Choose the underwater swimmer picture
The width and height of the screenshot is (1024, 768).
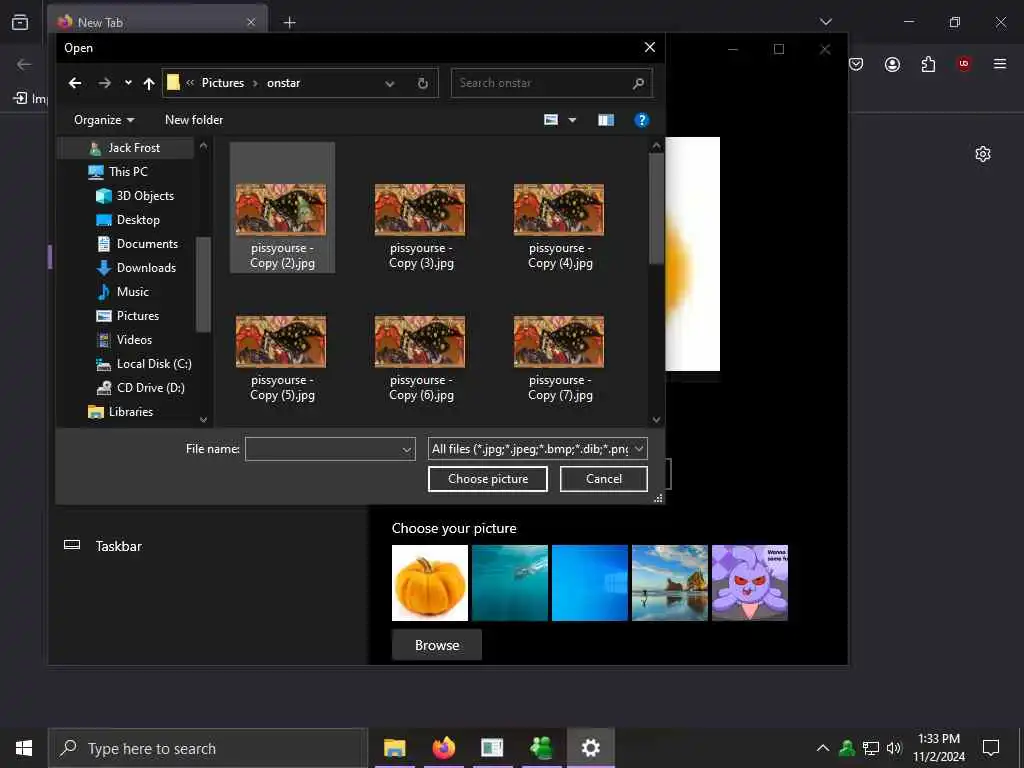[x=510, y=583]
